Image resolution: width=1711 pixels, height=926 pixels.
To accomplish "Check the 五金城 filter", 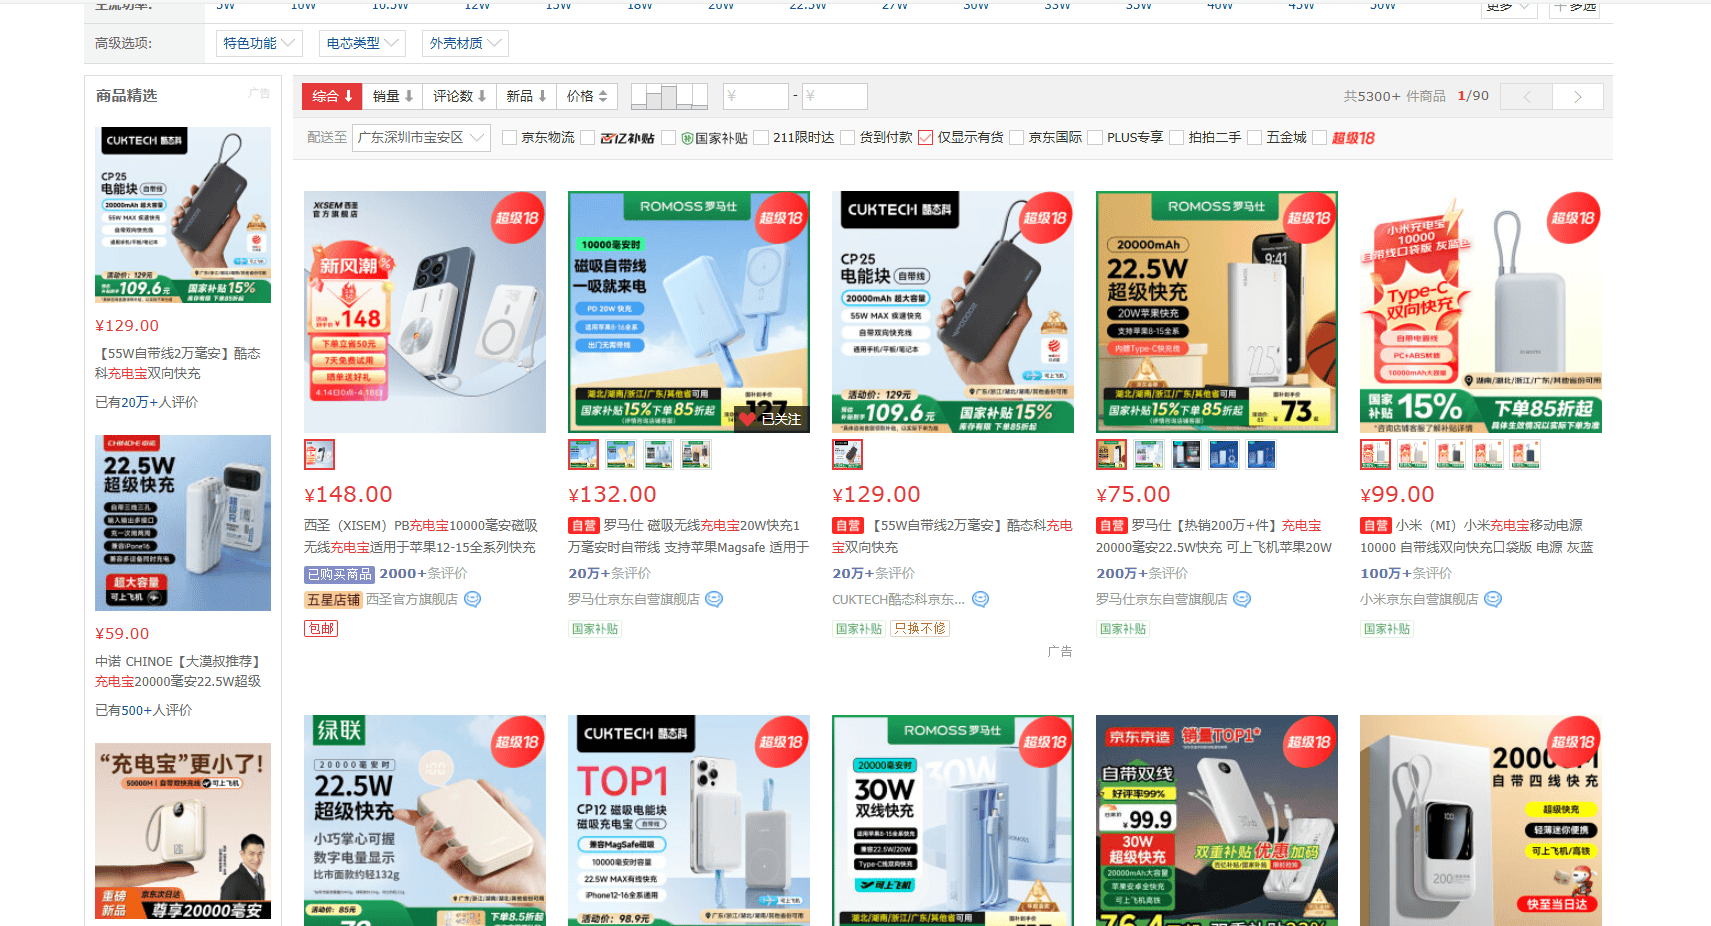I will pos(1255,138).
